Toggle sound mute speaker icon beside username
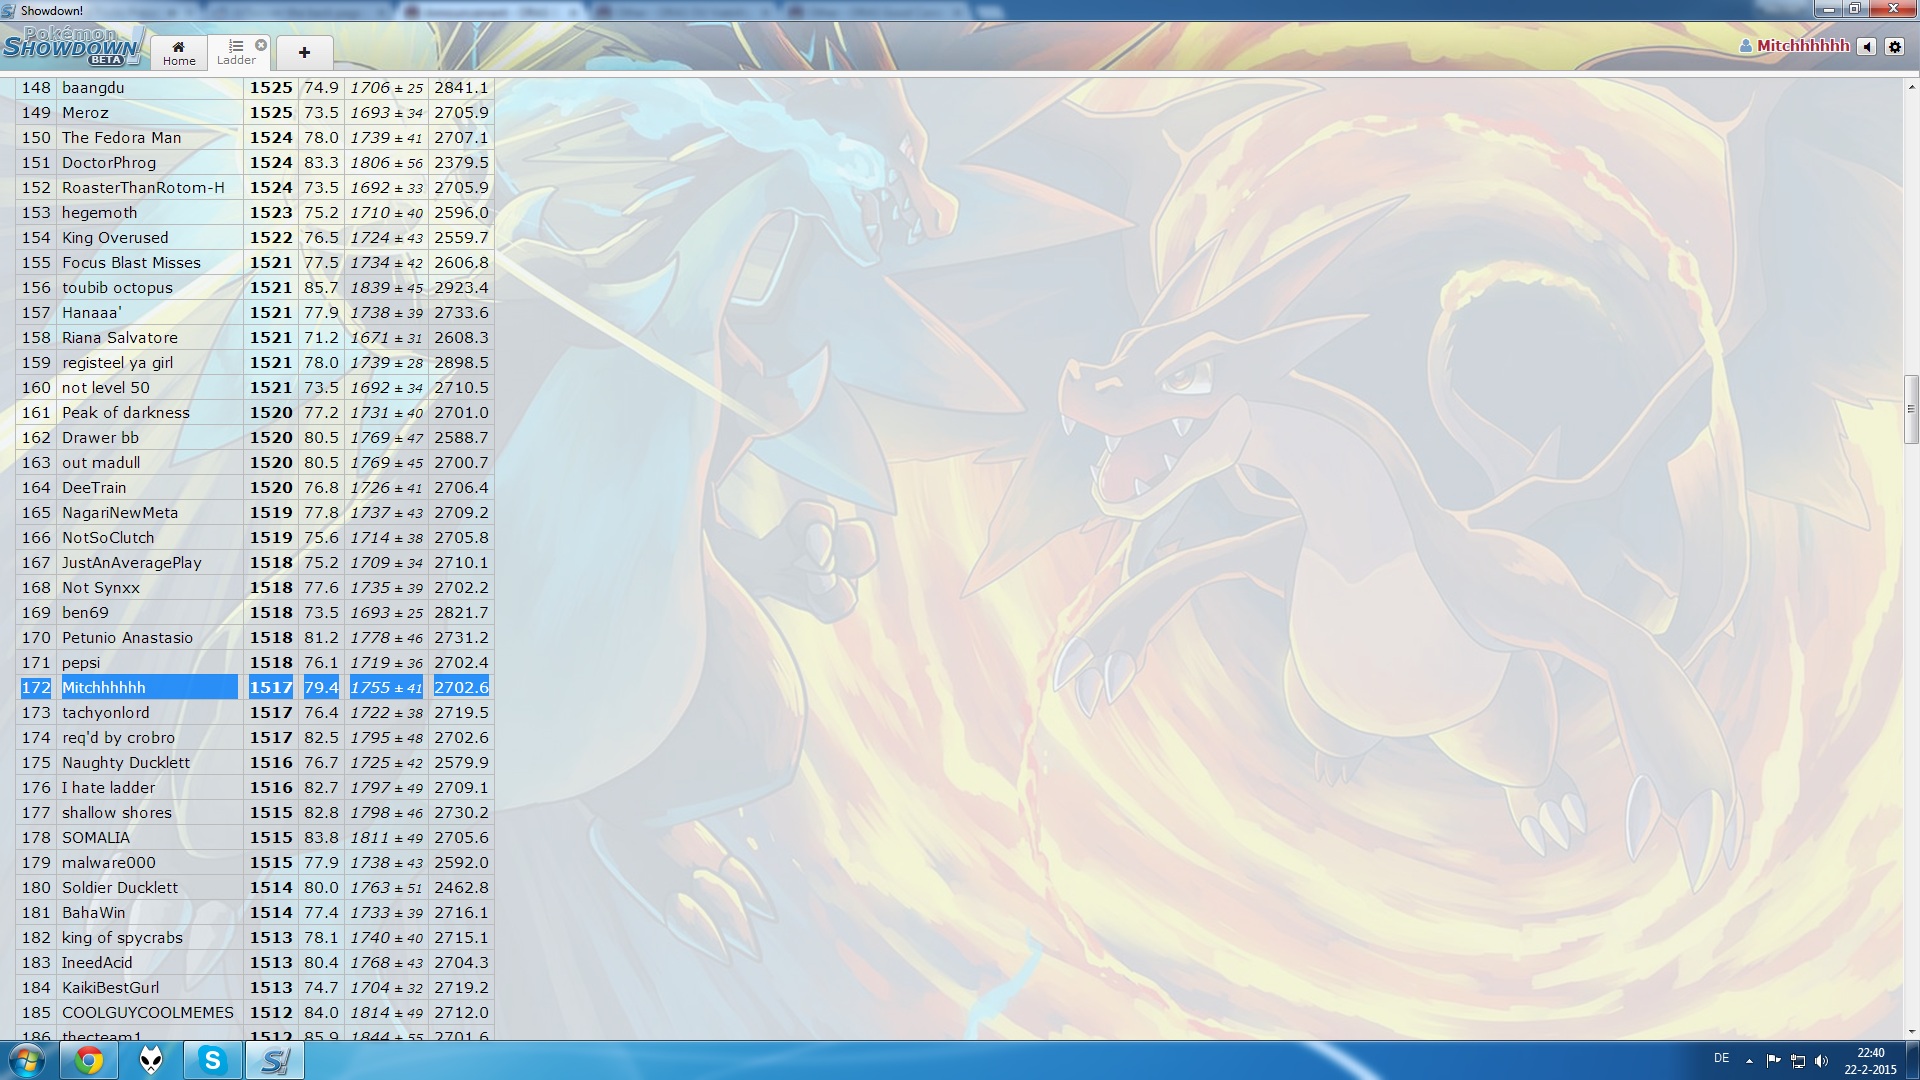Viewport: 1920px width, 1080px height. point(1866,47)
